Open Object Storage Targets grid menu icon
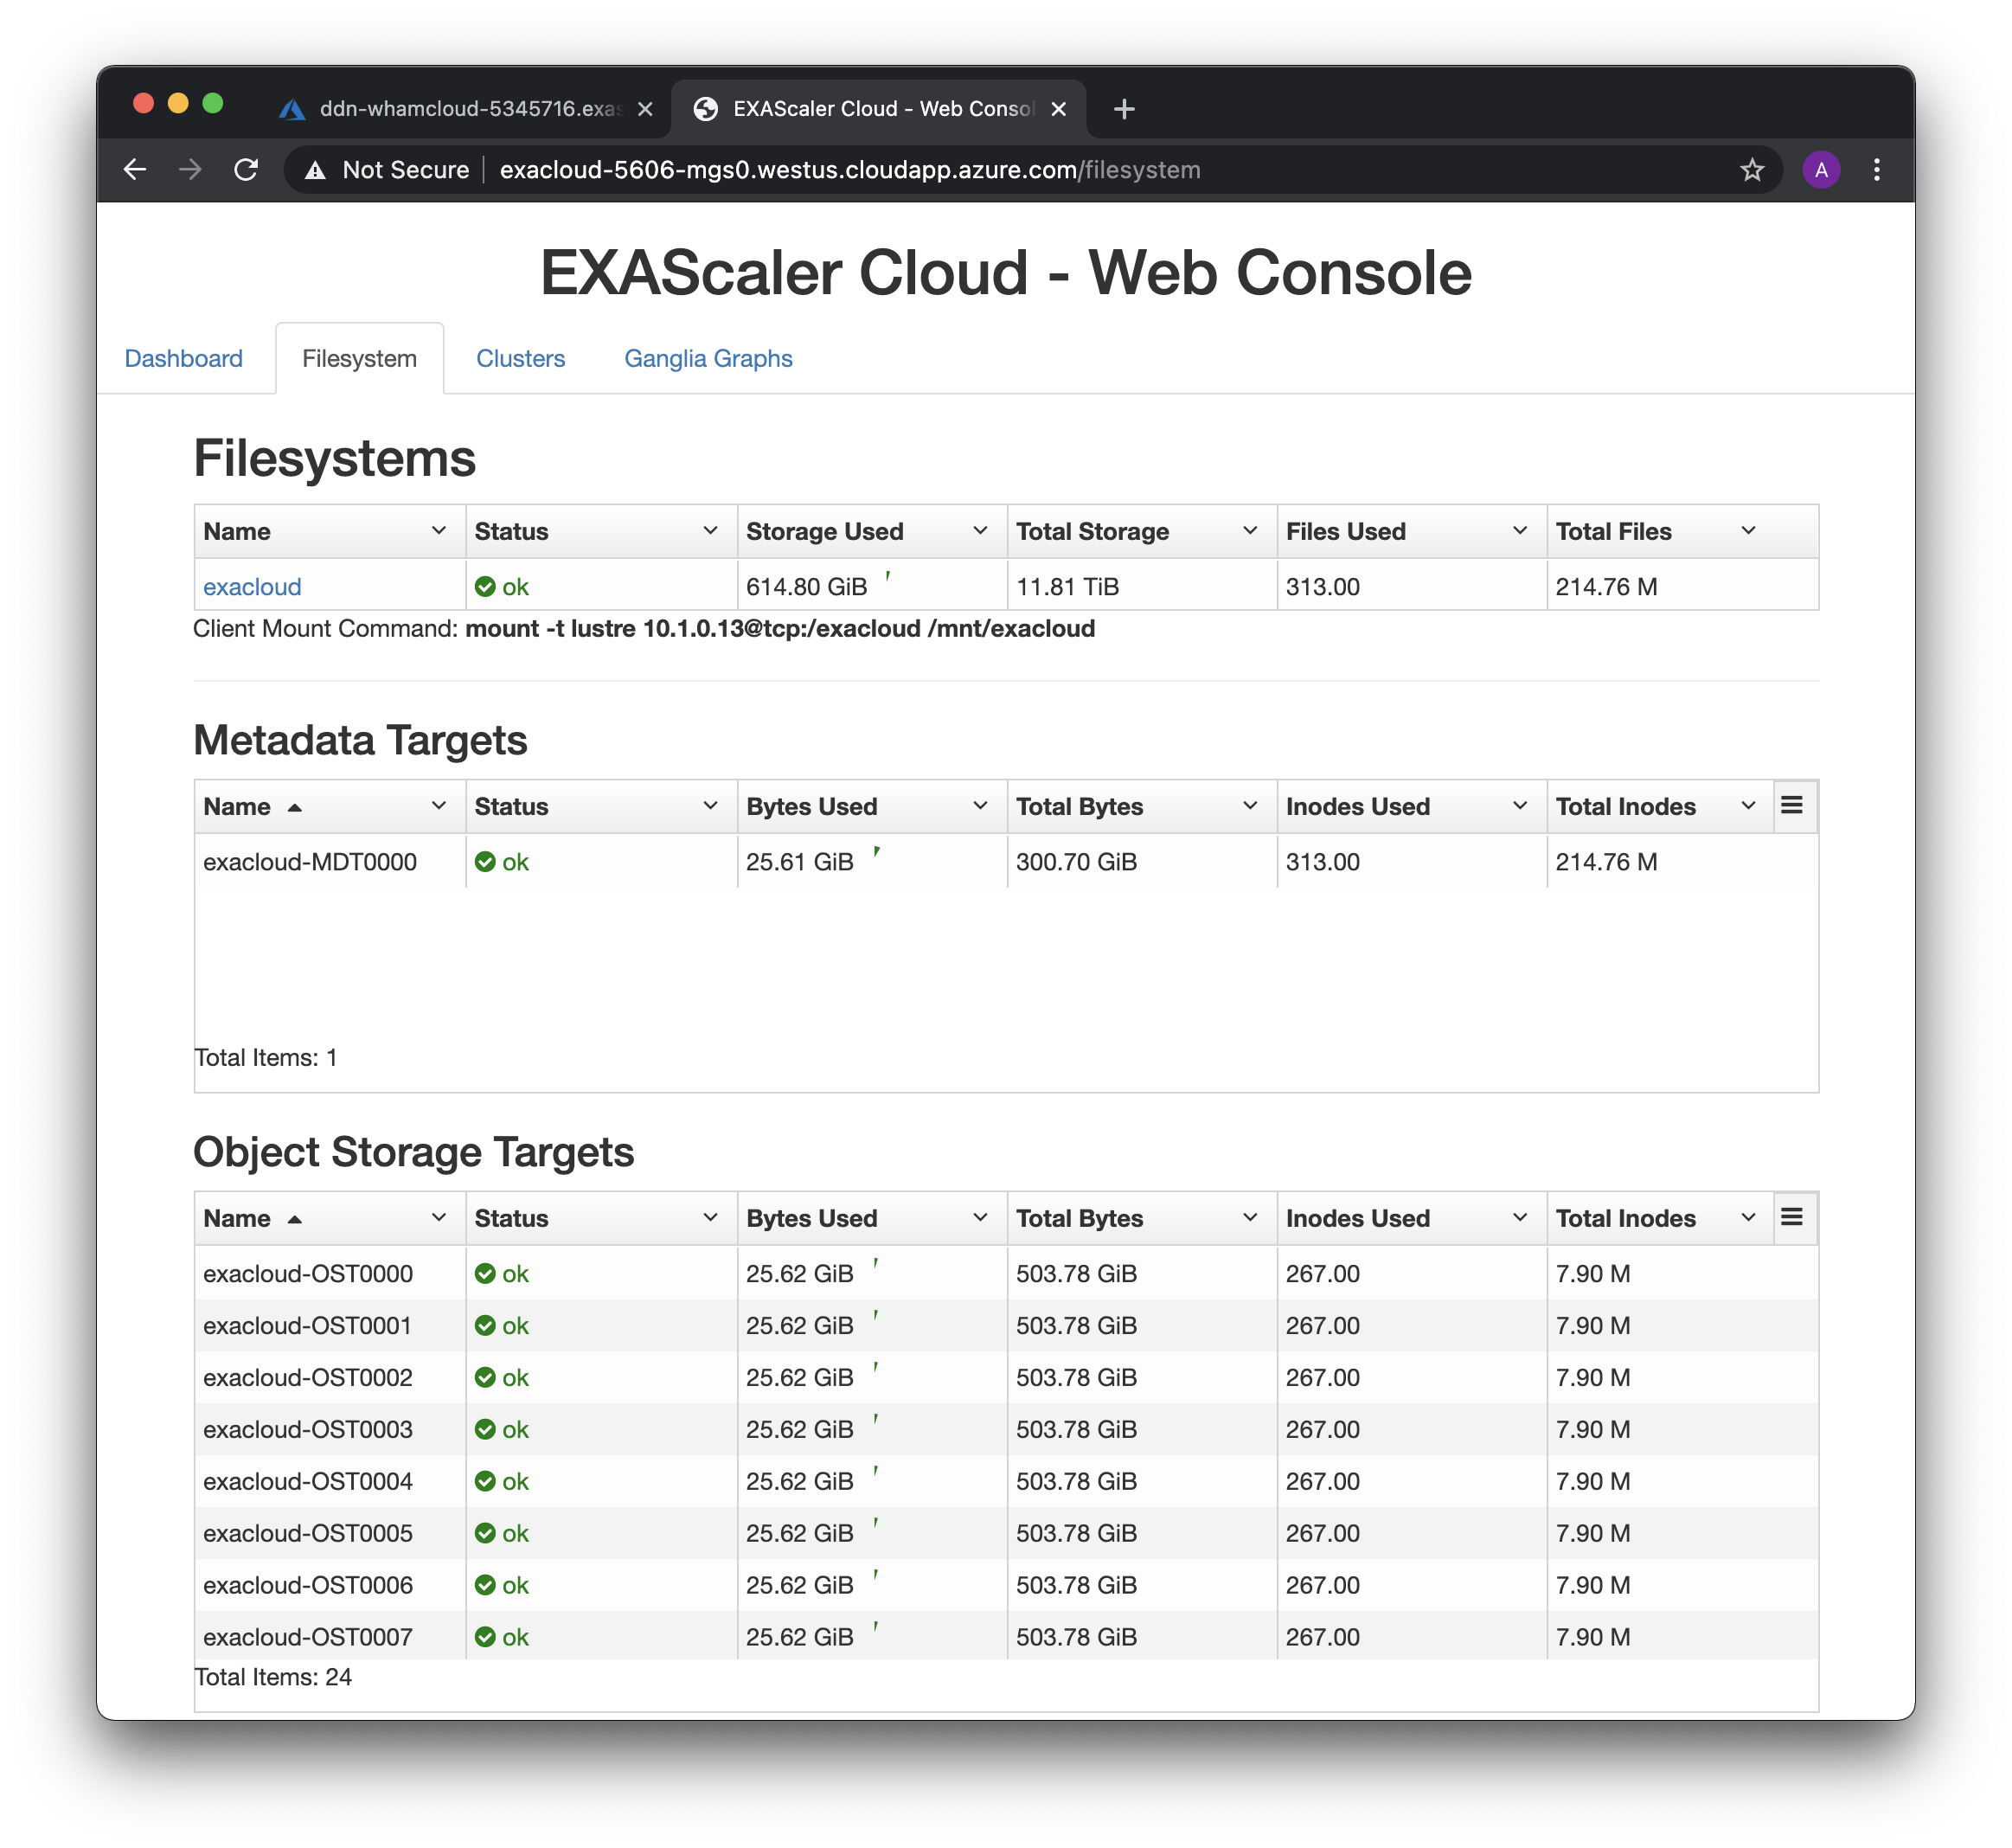This screenshot has width=2012, height=1848. point(1791,1217)
